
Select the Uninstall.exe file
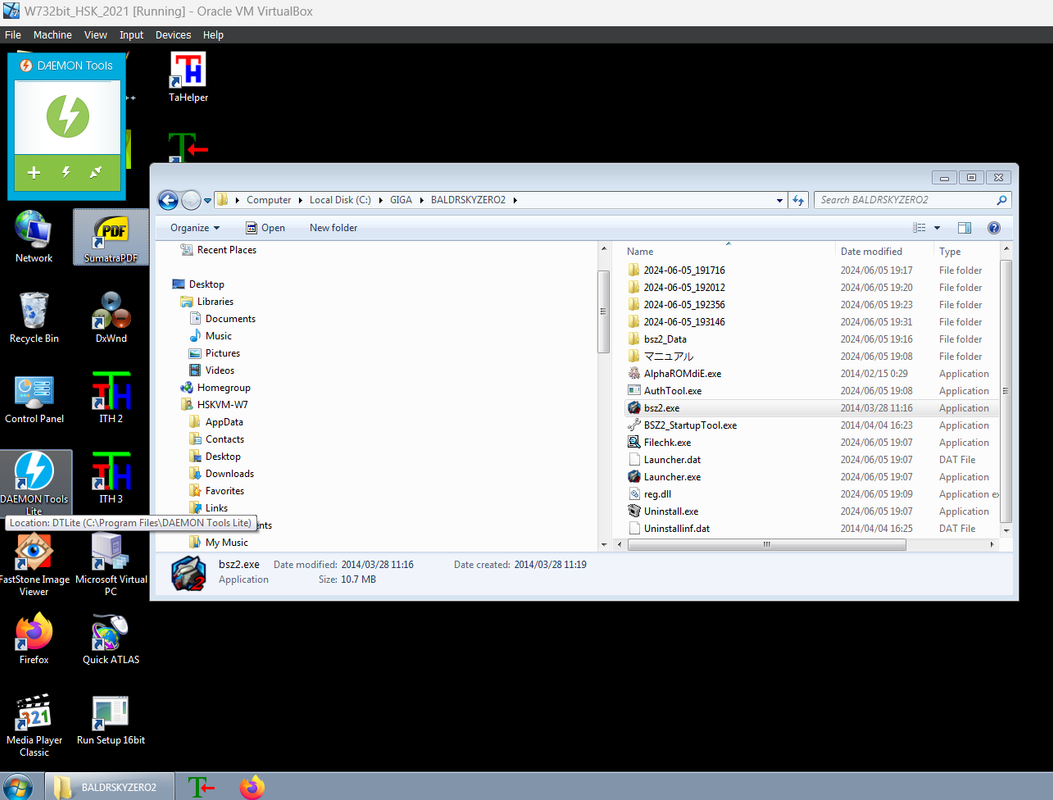click(x=671, y=511)
